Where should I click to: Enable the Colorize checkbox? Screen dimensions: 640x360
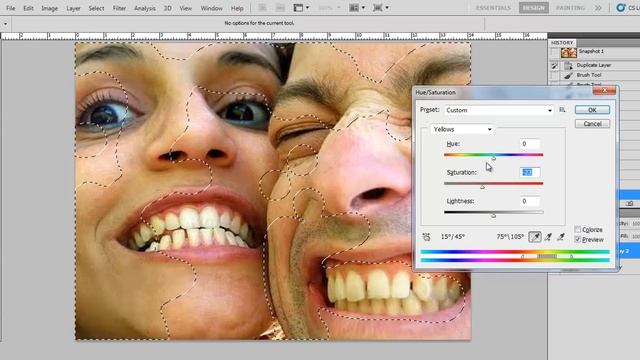[x=578, y=229]
